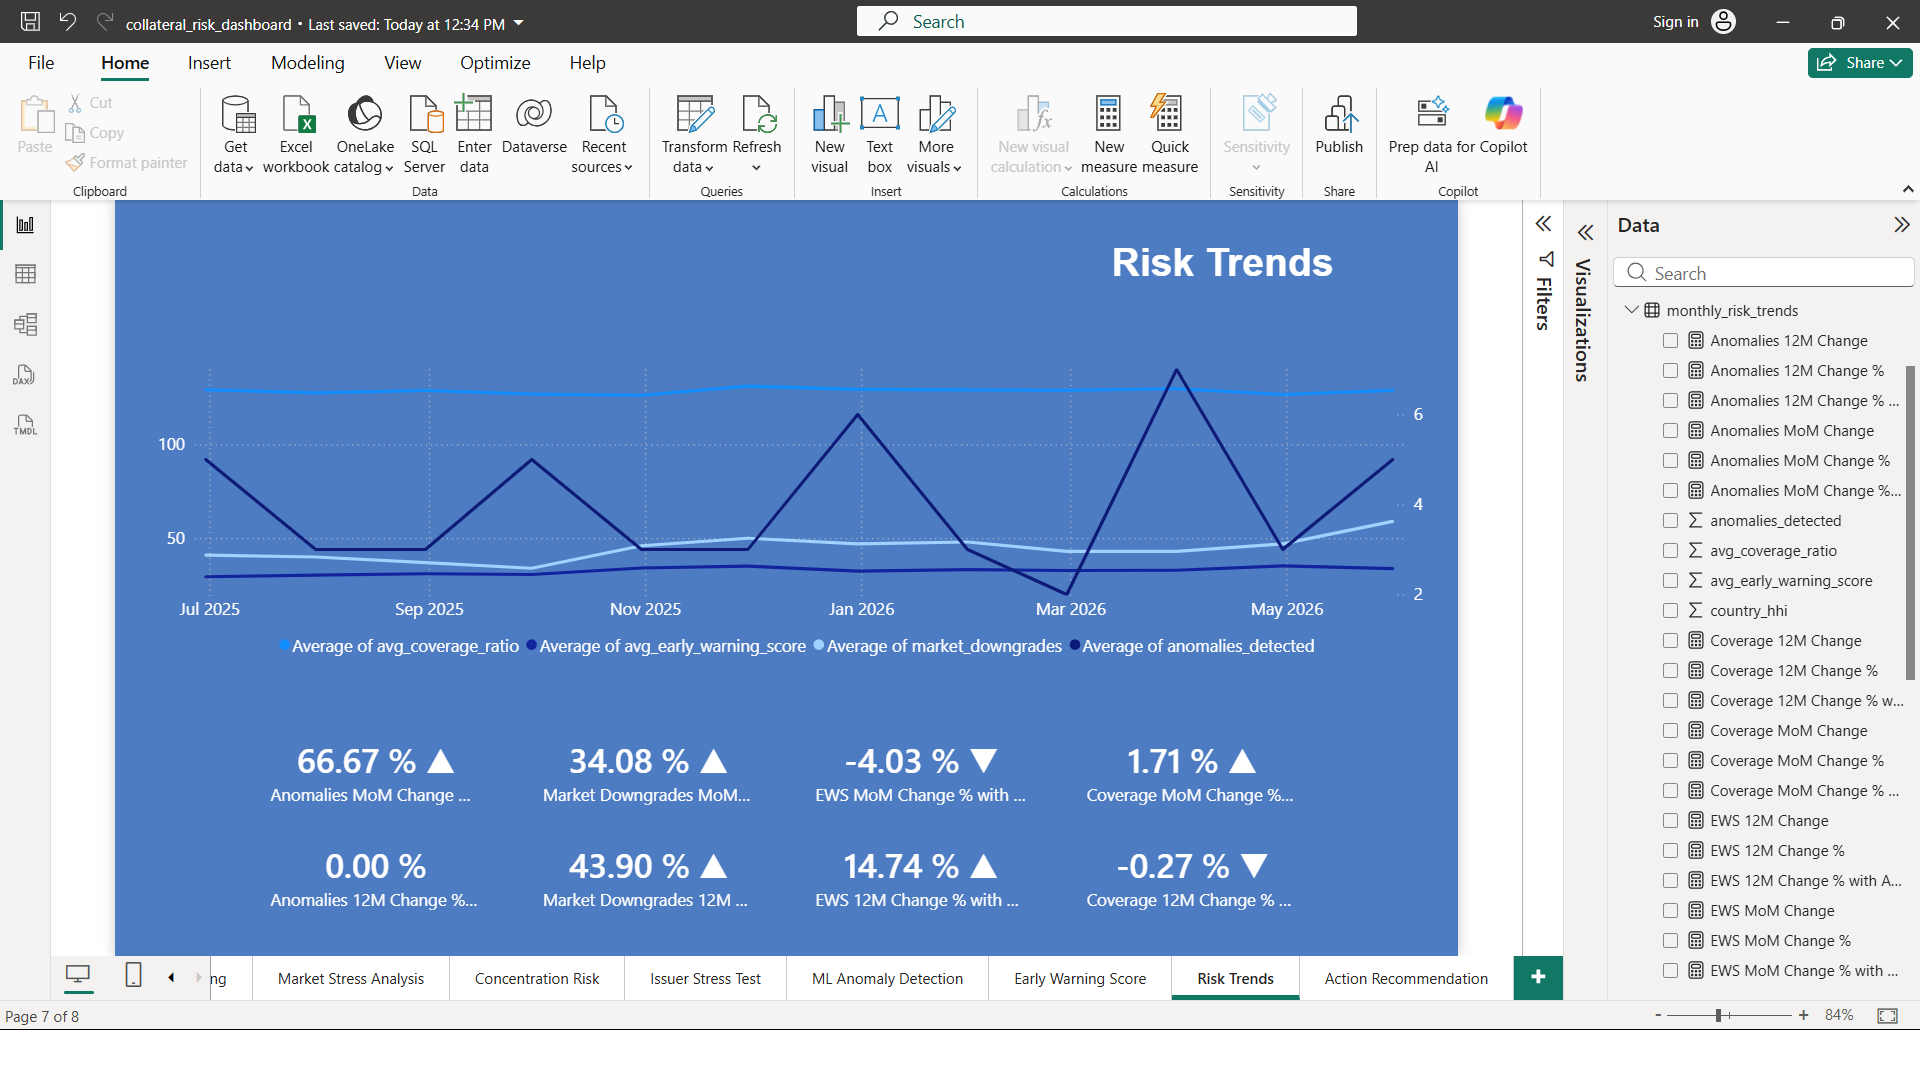Check Anomalies MoM Change field
This screenshot has height=1080, width=1920.
point(1670,431)
